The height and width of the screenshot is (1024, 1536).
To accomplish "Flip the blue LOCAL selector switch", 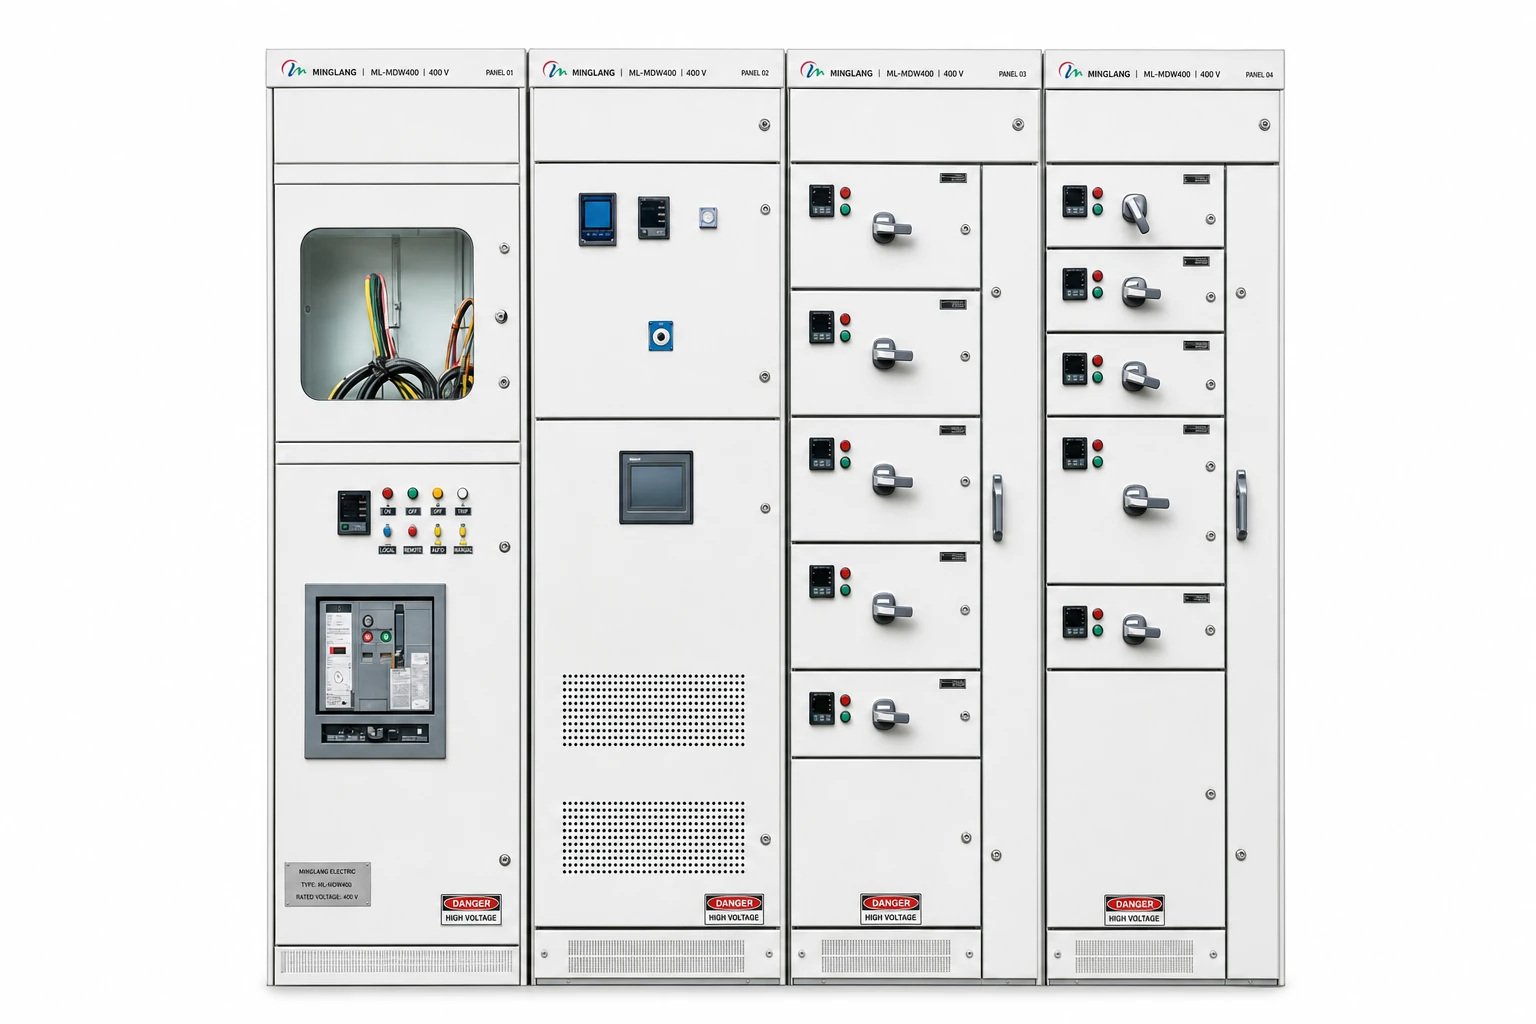I will 387,532.
